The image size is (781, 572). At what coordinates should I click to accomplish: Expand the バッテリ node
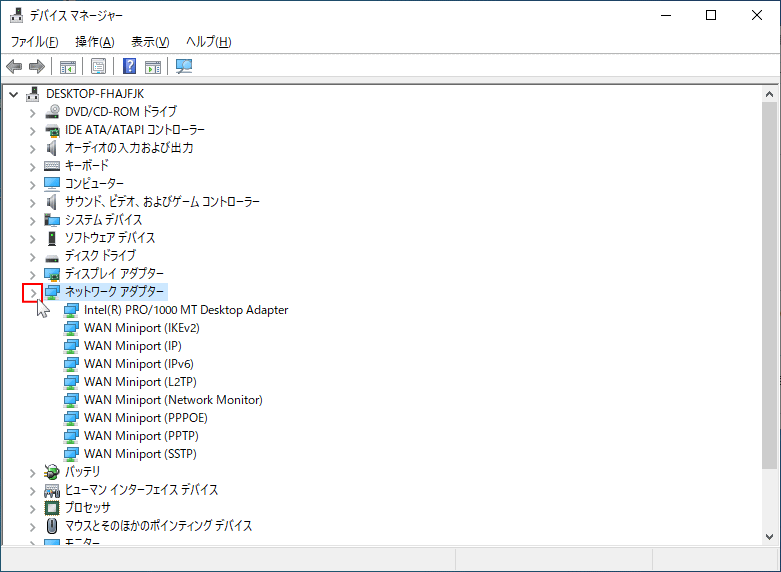click(x=33, y=473)
